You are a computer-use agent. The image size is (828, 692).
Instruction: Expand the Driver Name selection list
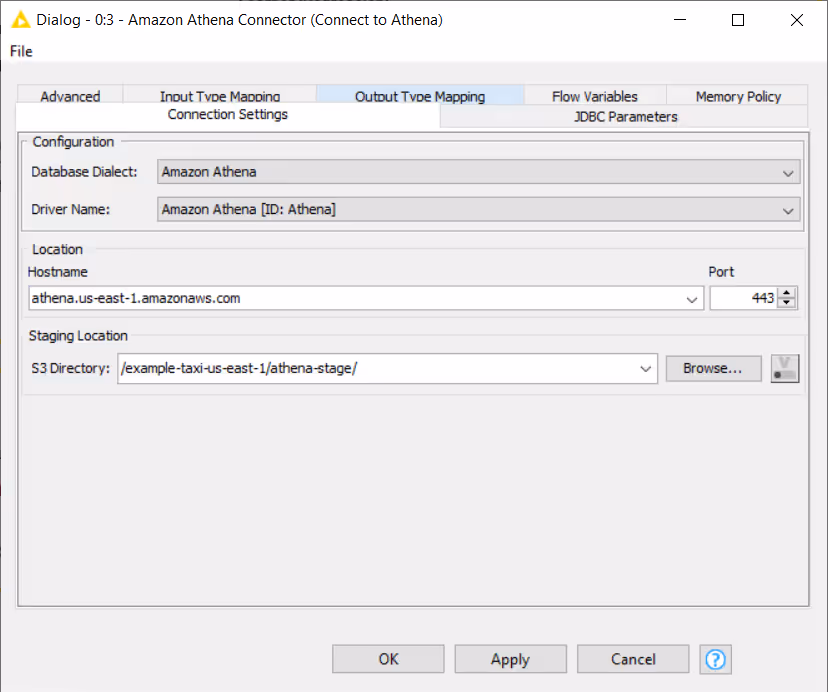tap(788, 210)
